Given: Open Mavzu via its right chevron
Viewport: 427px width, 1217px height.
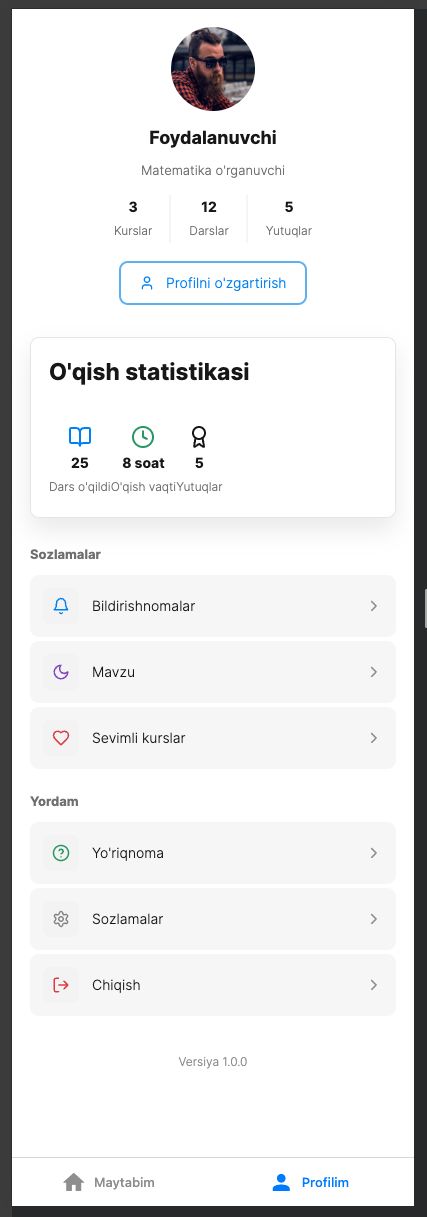Looking at the screenshot, I should 373,672.
